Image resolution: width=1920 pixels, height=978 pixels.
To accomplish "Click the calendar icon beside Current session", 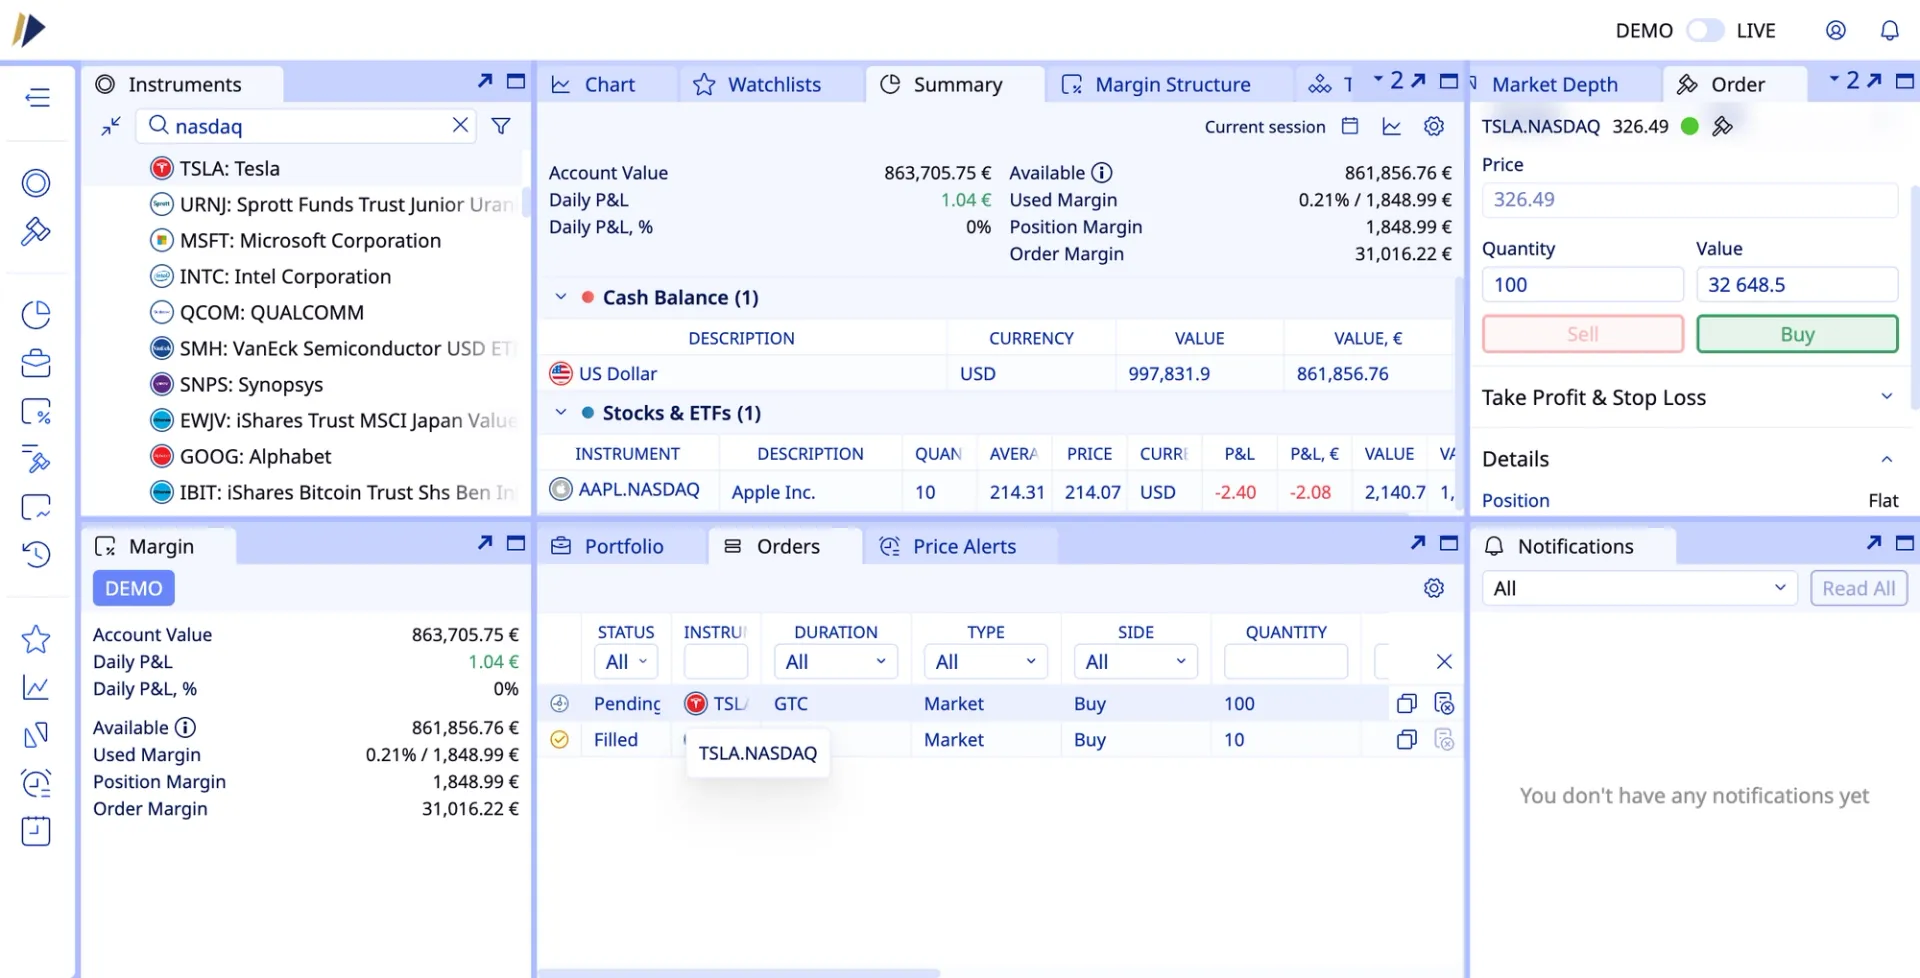I will pyautogui.click(x=1349, y=126).
